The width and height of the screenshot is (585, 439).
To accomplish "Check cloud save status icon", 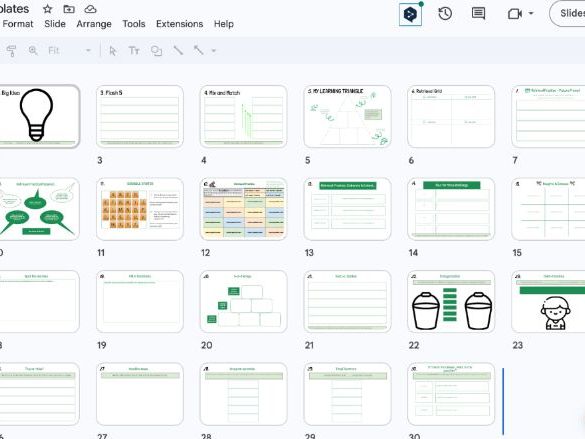I will coord(90,9).
